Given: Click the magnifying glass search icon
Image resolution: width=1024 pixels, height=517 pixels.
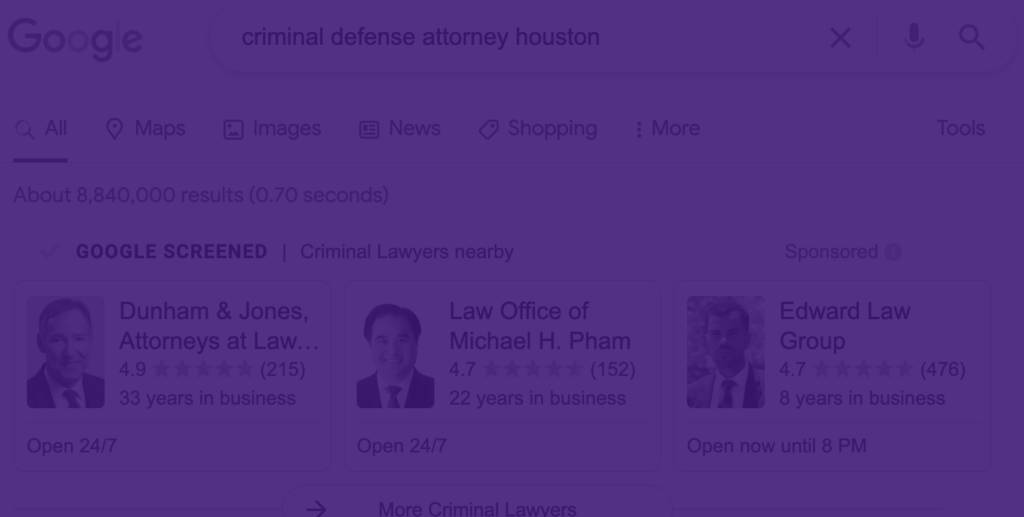Looking at the screenshot, I should (971, 38).
